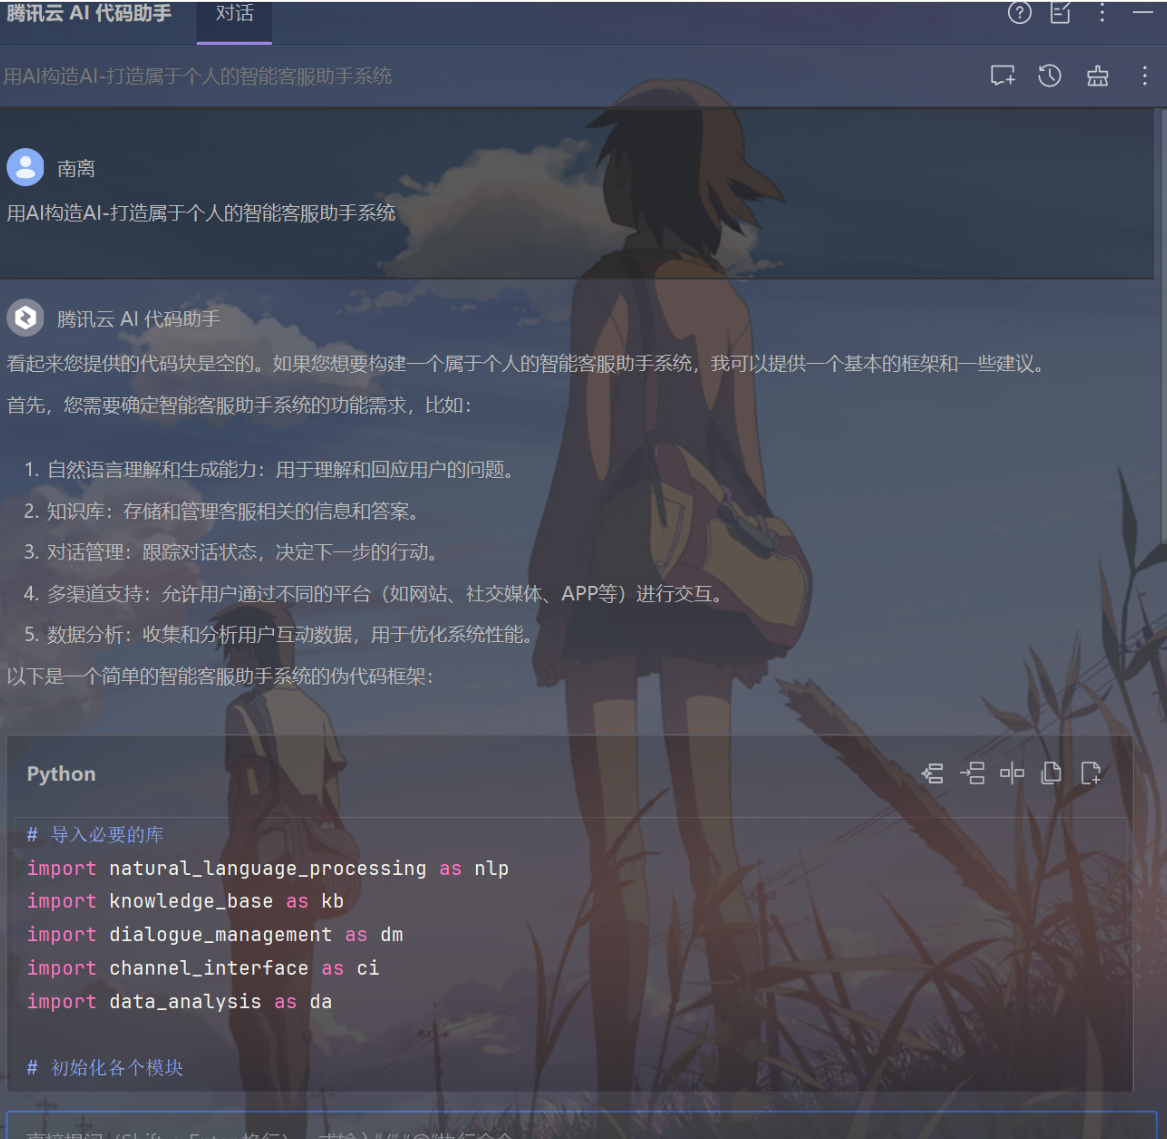Click list item 4 多渠道支持
The width and height of the screenshot is (1167, 1139).
374,593
